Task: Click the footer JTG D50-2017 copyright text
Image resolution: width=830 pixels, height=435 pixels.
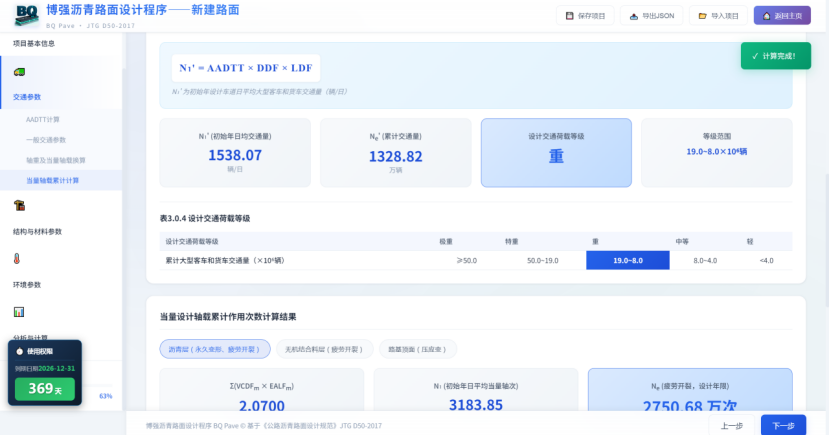Action: (x=264, y=425)
